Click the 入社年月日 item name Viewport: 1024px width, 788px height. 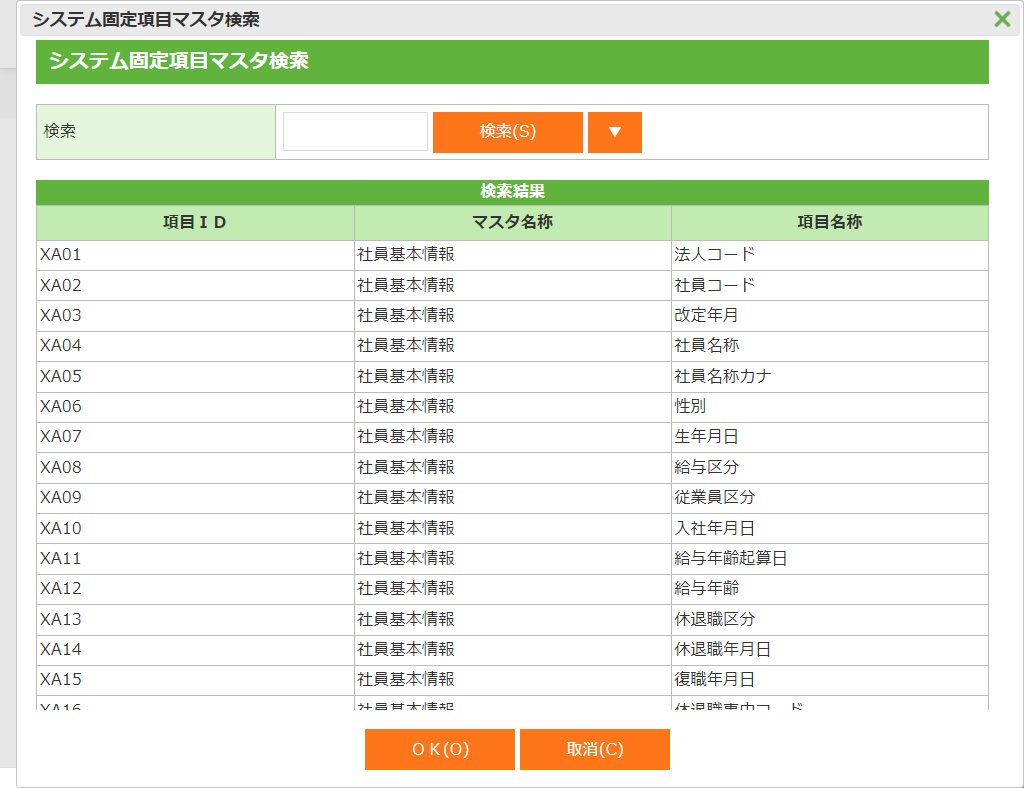tap(714, 528)
